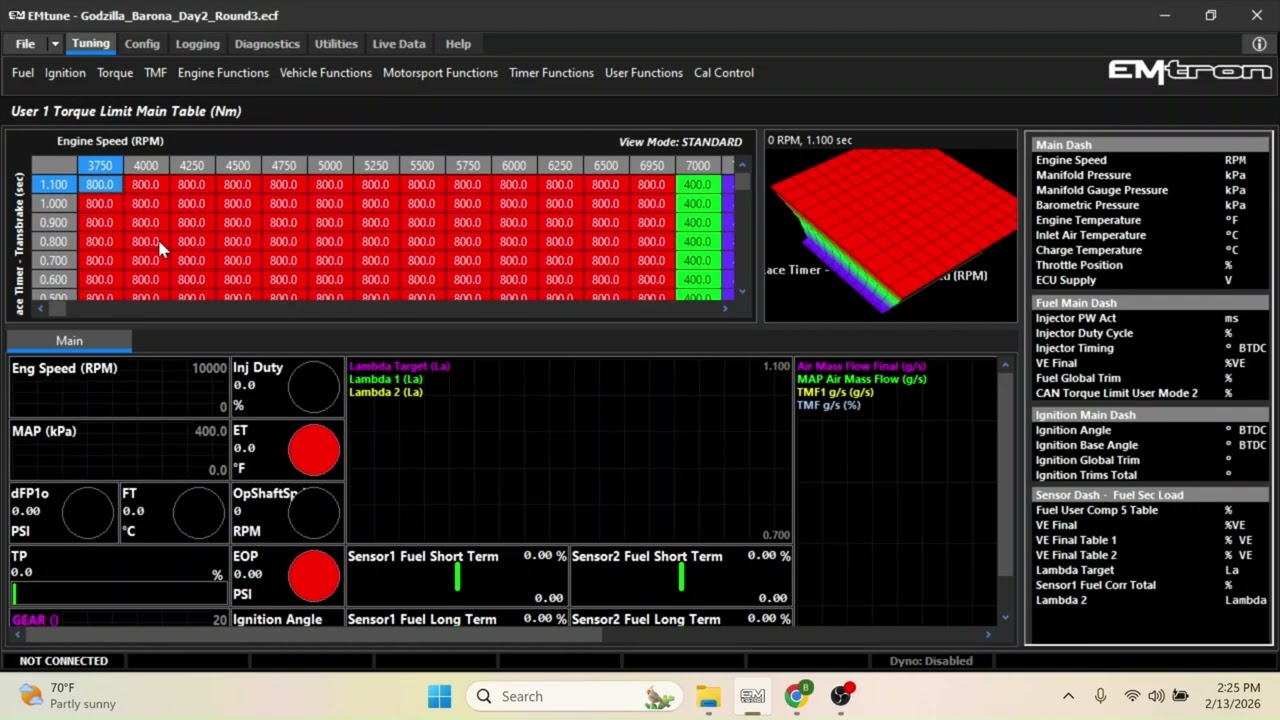This screenshot has width=1280, height=720.
Task: Open Google Chrome from taskbar
Action: pyautogui.click(x=797, y=696)
